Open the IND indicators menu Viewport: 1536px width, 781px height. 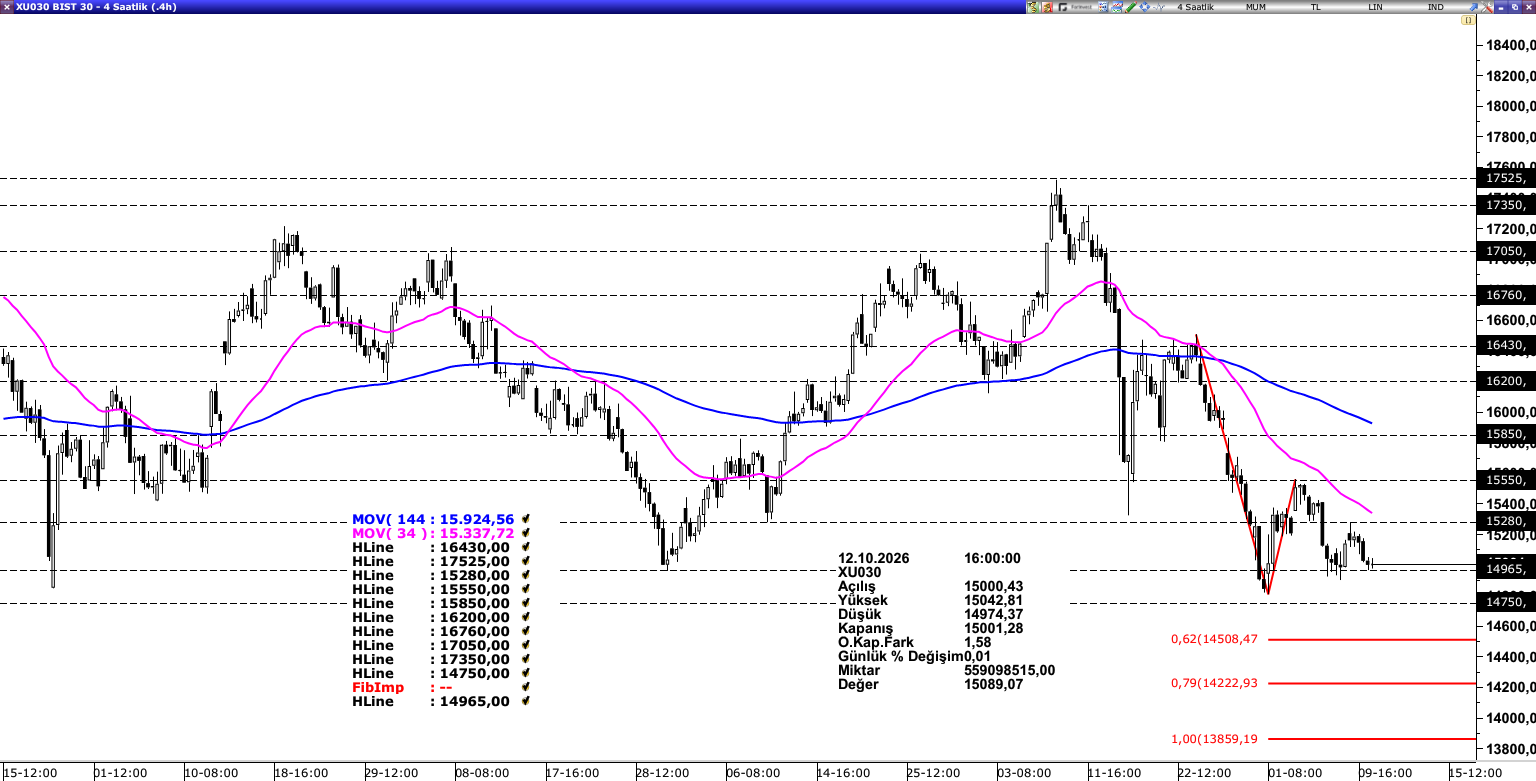click(x=1435, y=7)
